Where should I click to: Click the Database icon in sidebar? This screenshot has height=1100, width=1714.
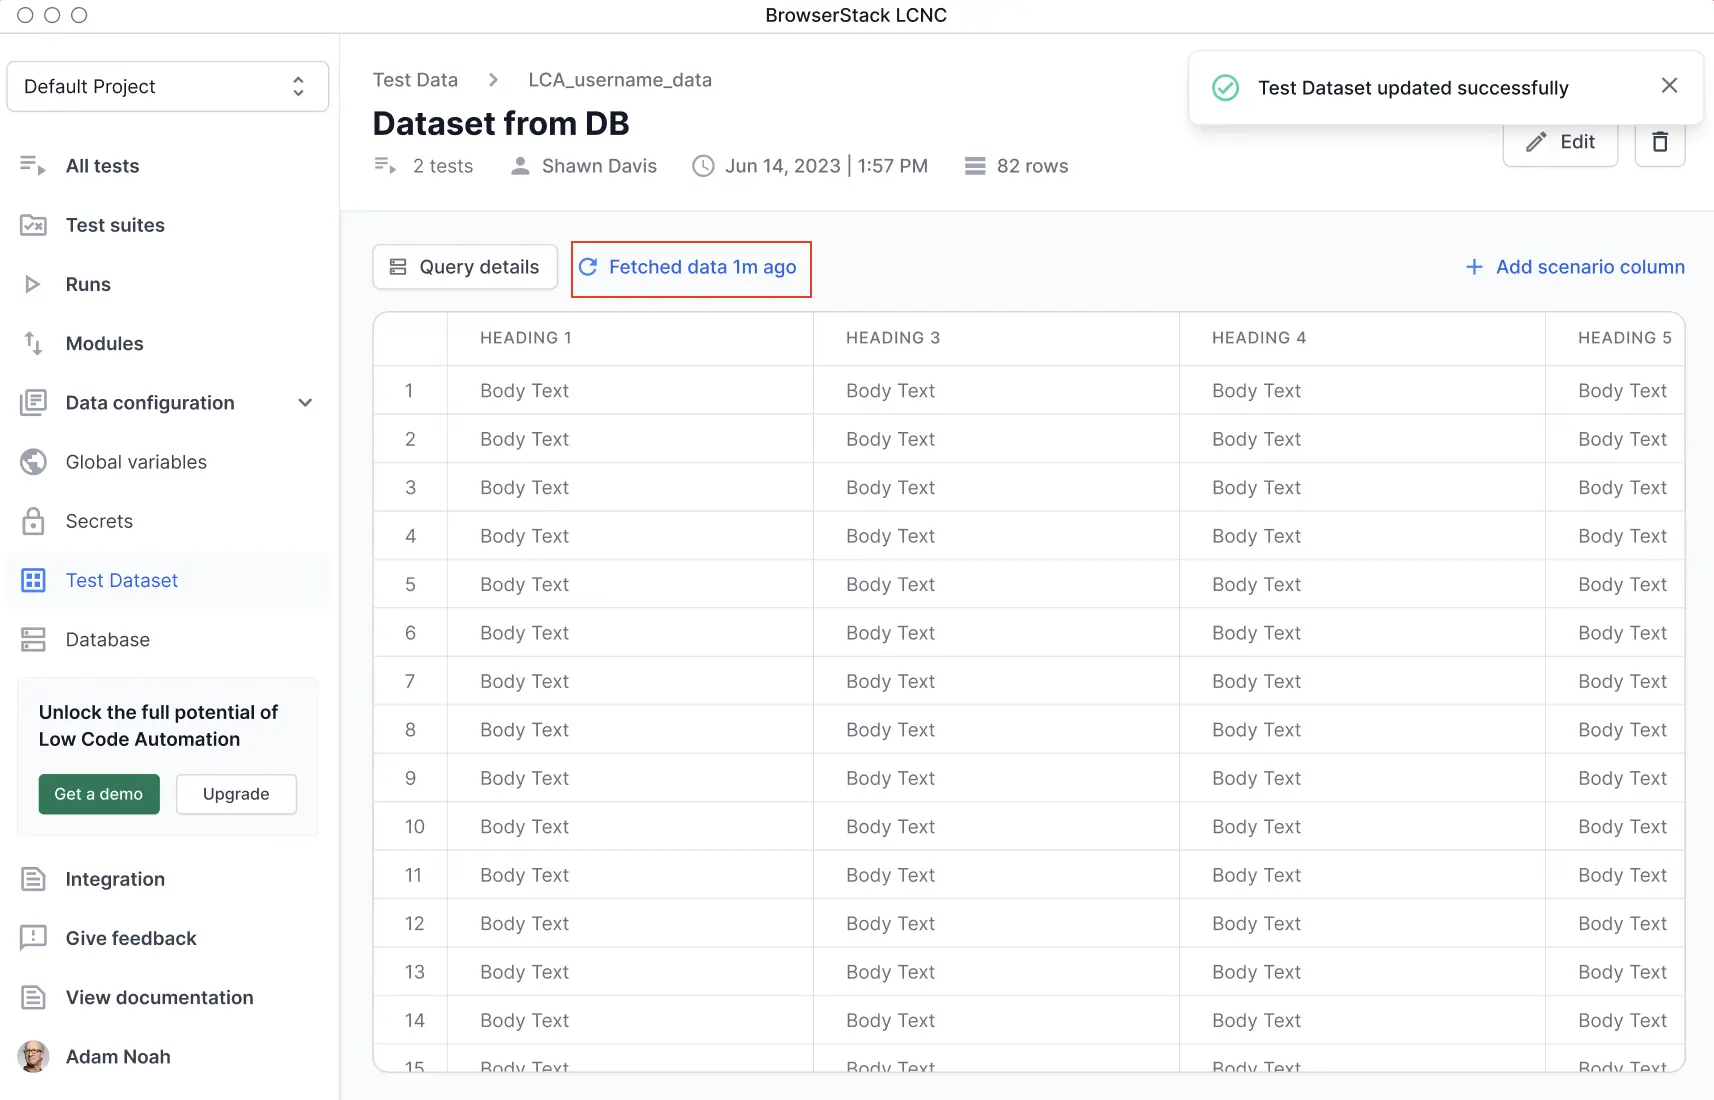(33, 640)
